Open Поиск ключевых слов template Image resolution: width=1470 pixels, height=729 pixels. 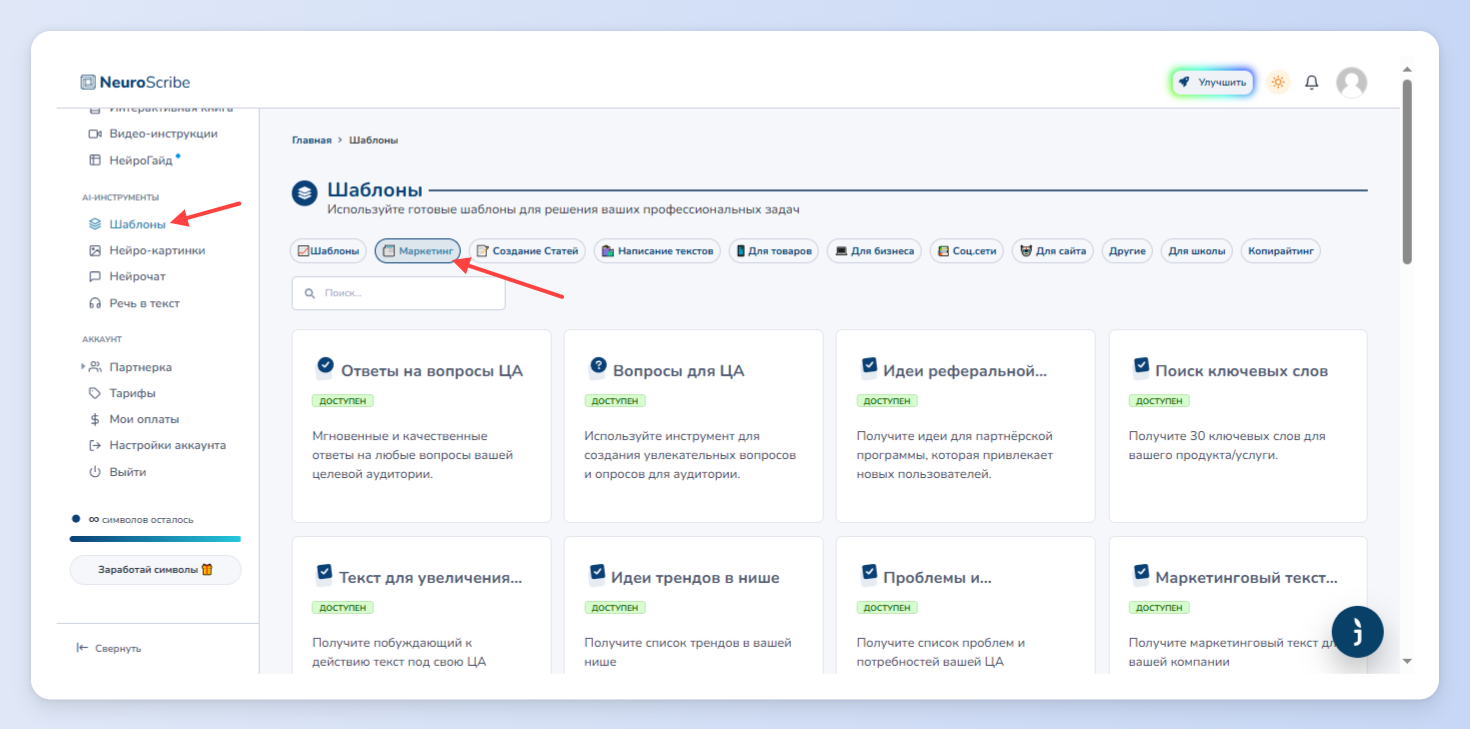[1238, 426]
